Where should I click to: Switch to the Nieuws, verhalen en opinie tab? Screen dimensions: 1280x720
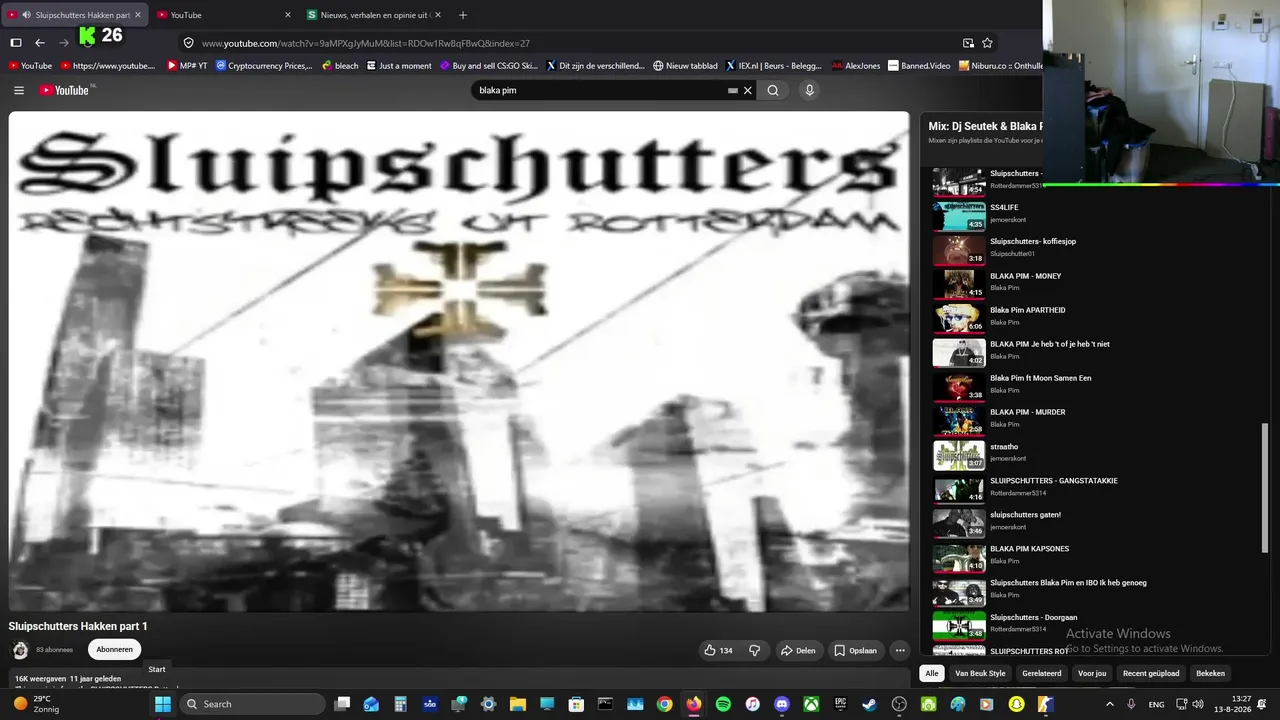click(373, 15)
